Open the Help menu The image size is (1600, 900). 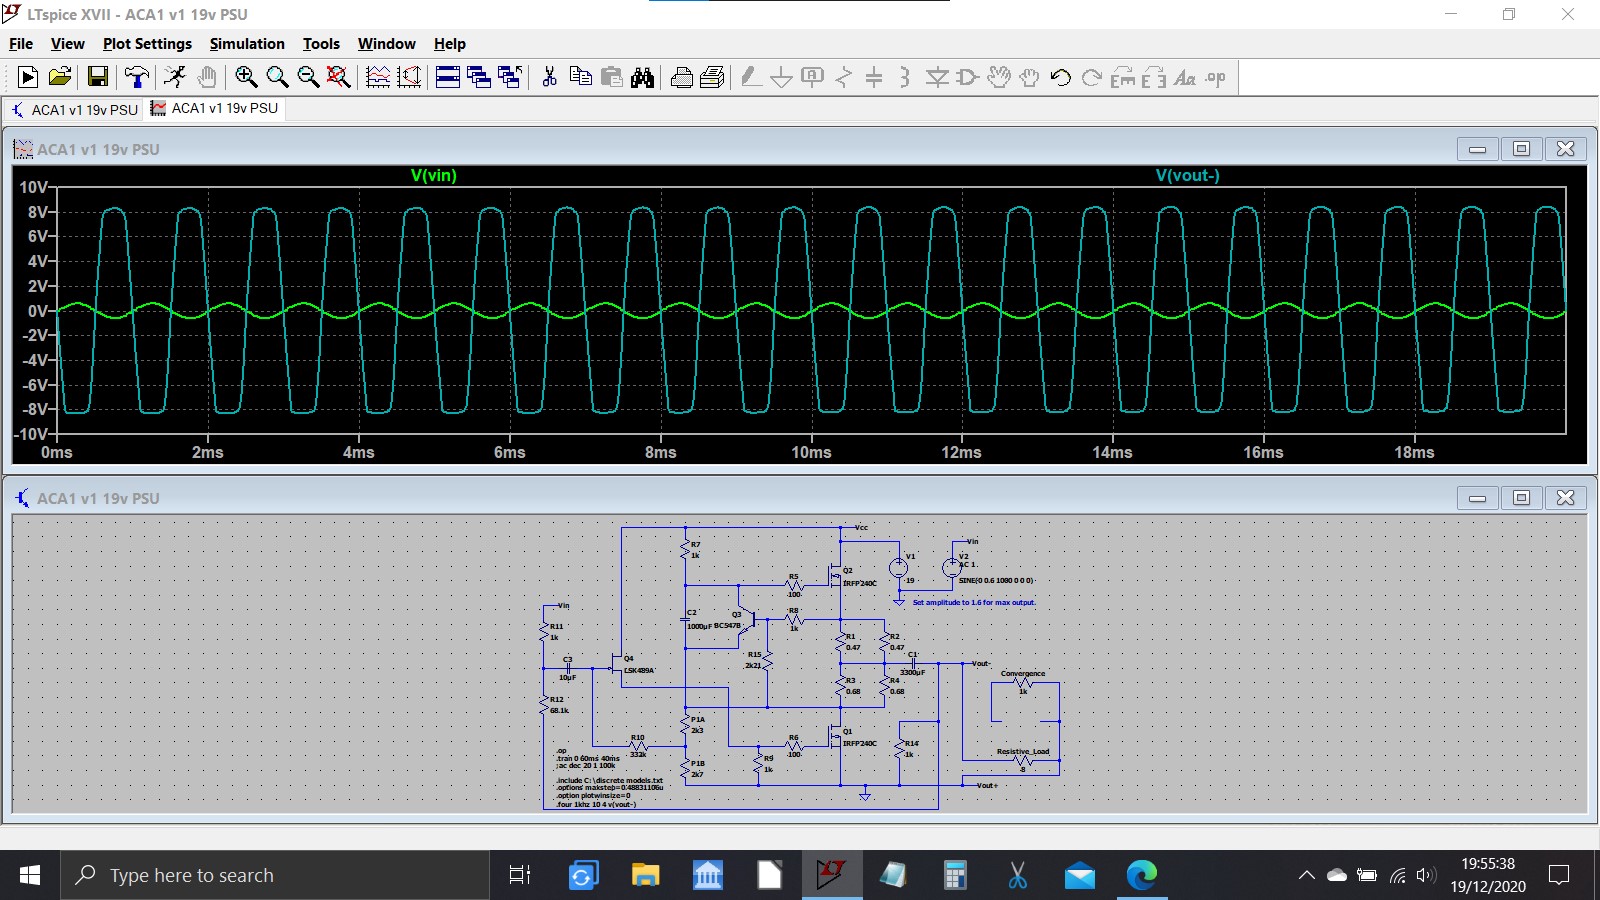pos(450,44)
